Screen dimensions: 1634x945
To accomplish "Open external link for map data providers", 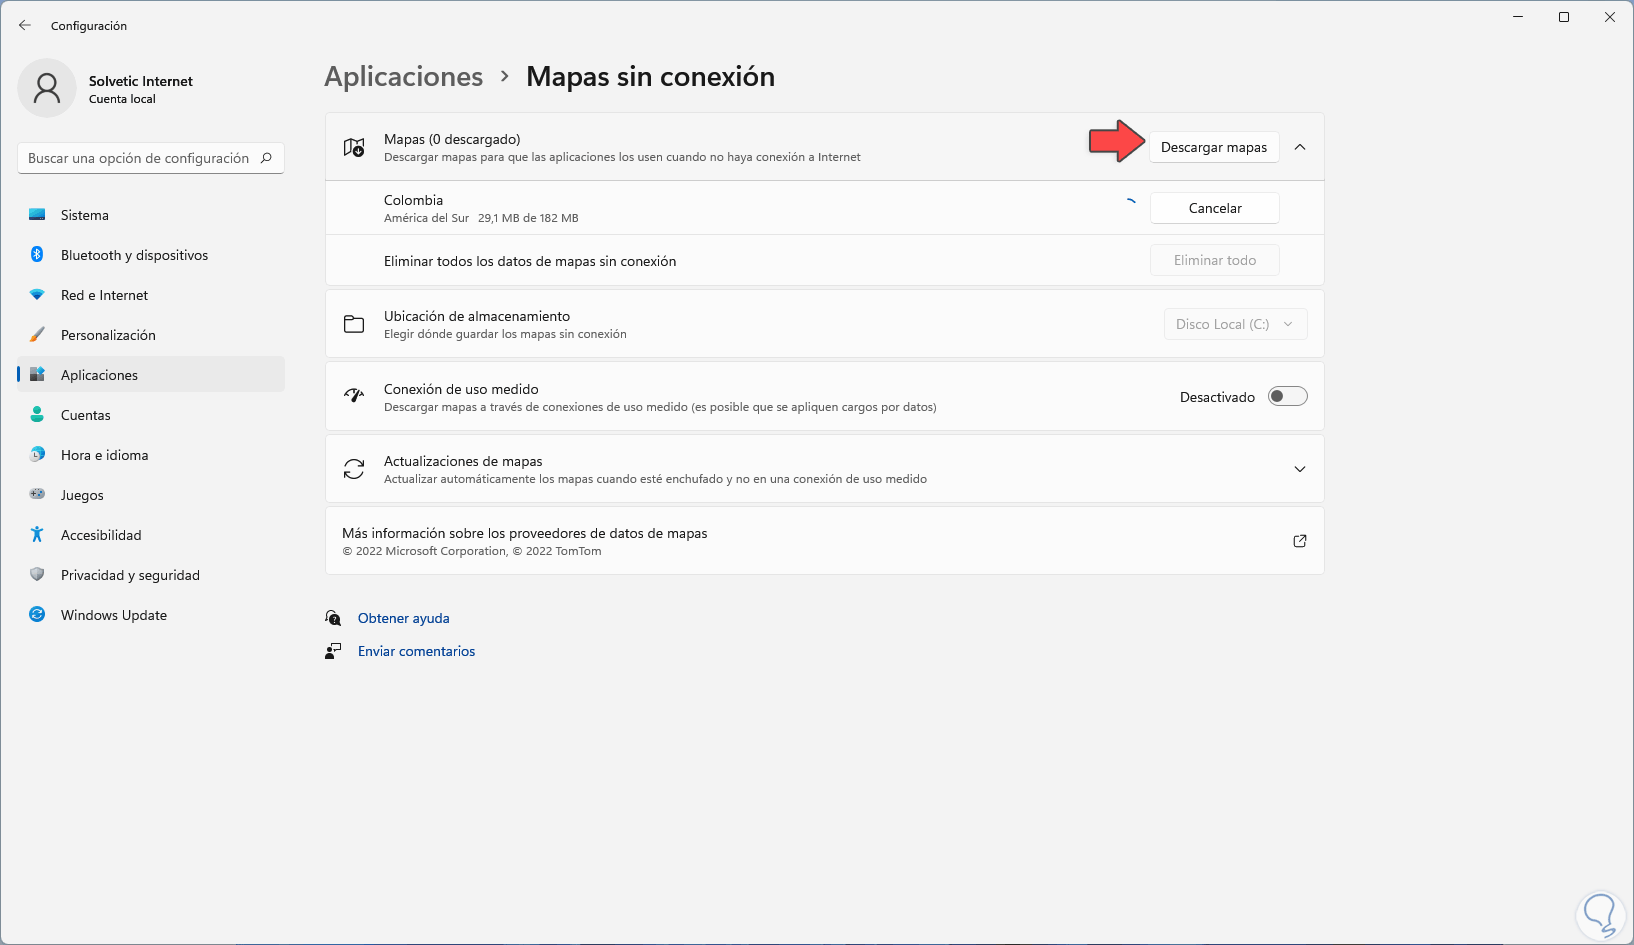I will (x=1300, y=541).
